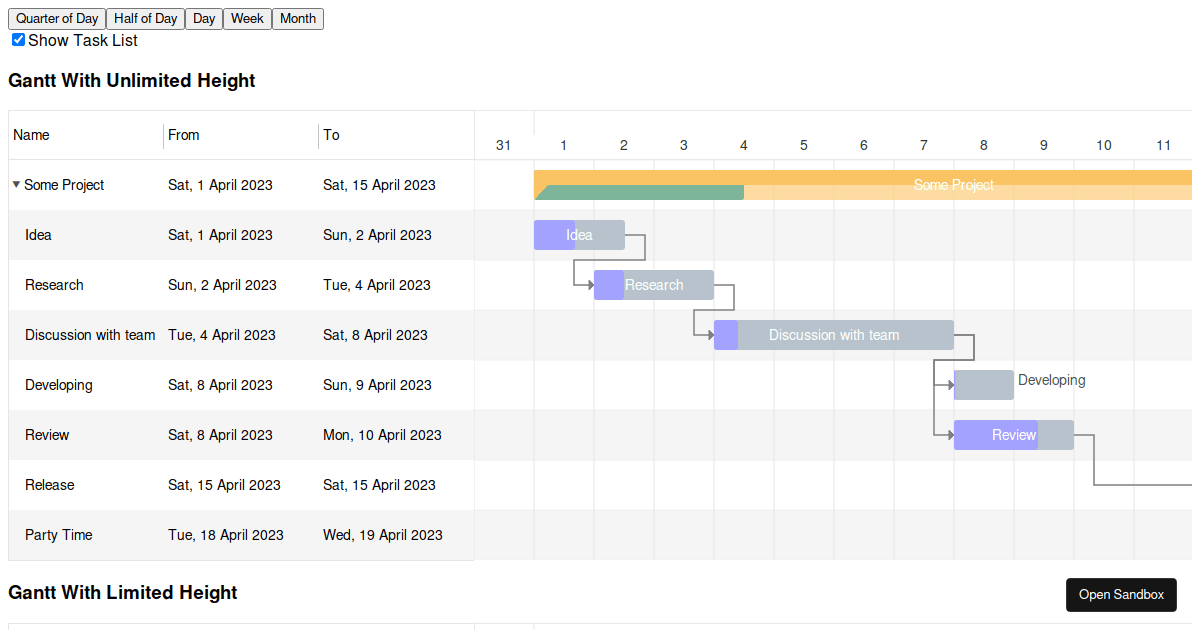Select the Half of Day scale
Viewport: 1200px width, 630px height.
(145, 18)
